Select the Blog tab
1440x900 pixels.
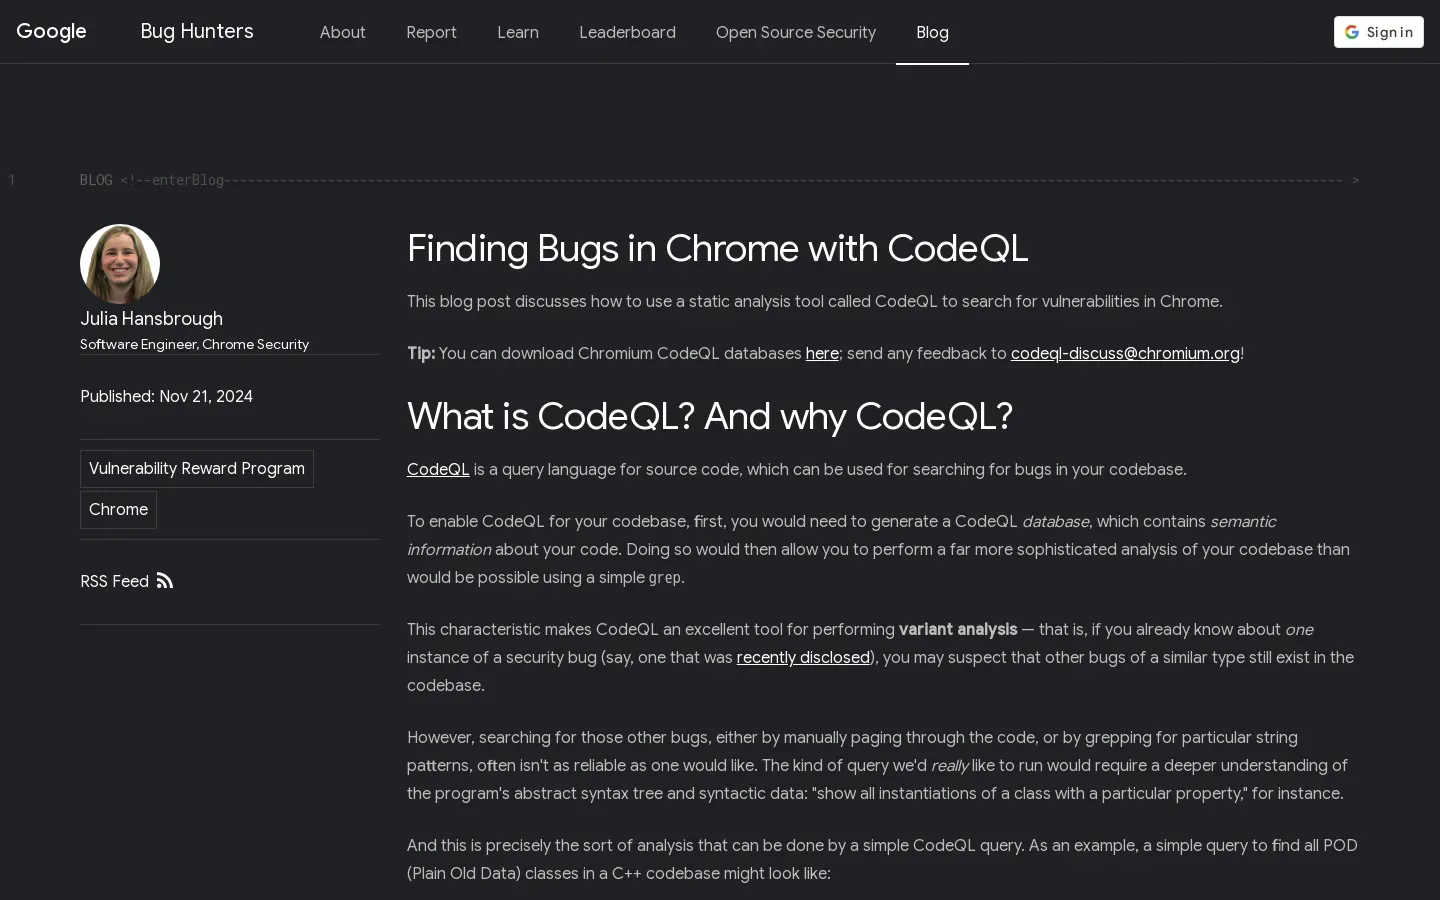point(932,32)
